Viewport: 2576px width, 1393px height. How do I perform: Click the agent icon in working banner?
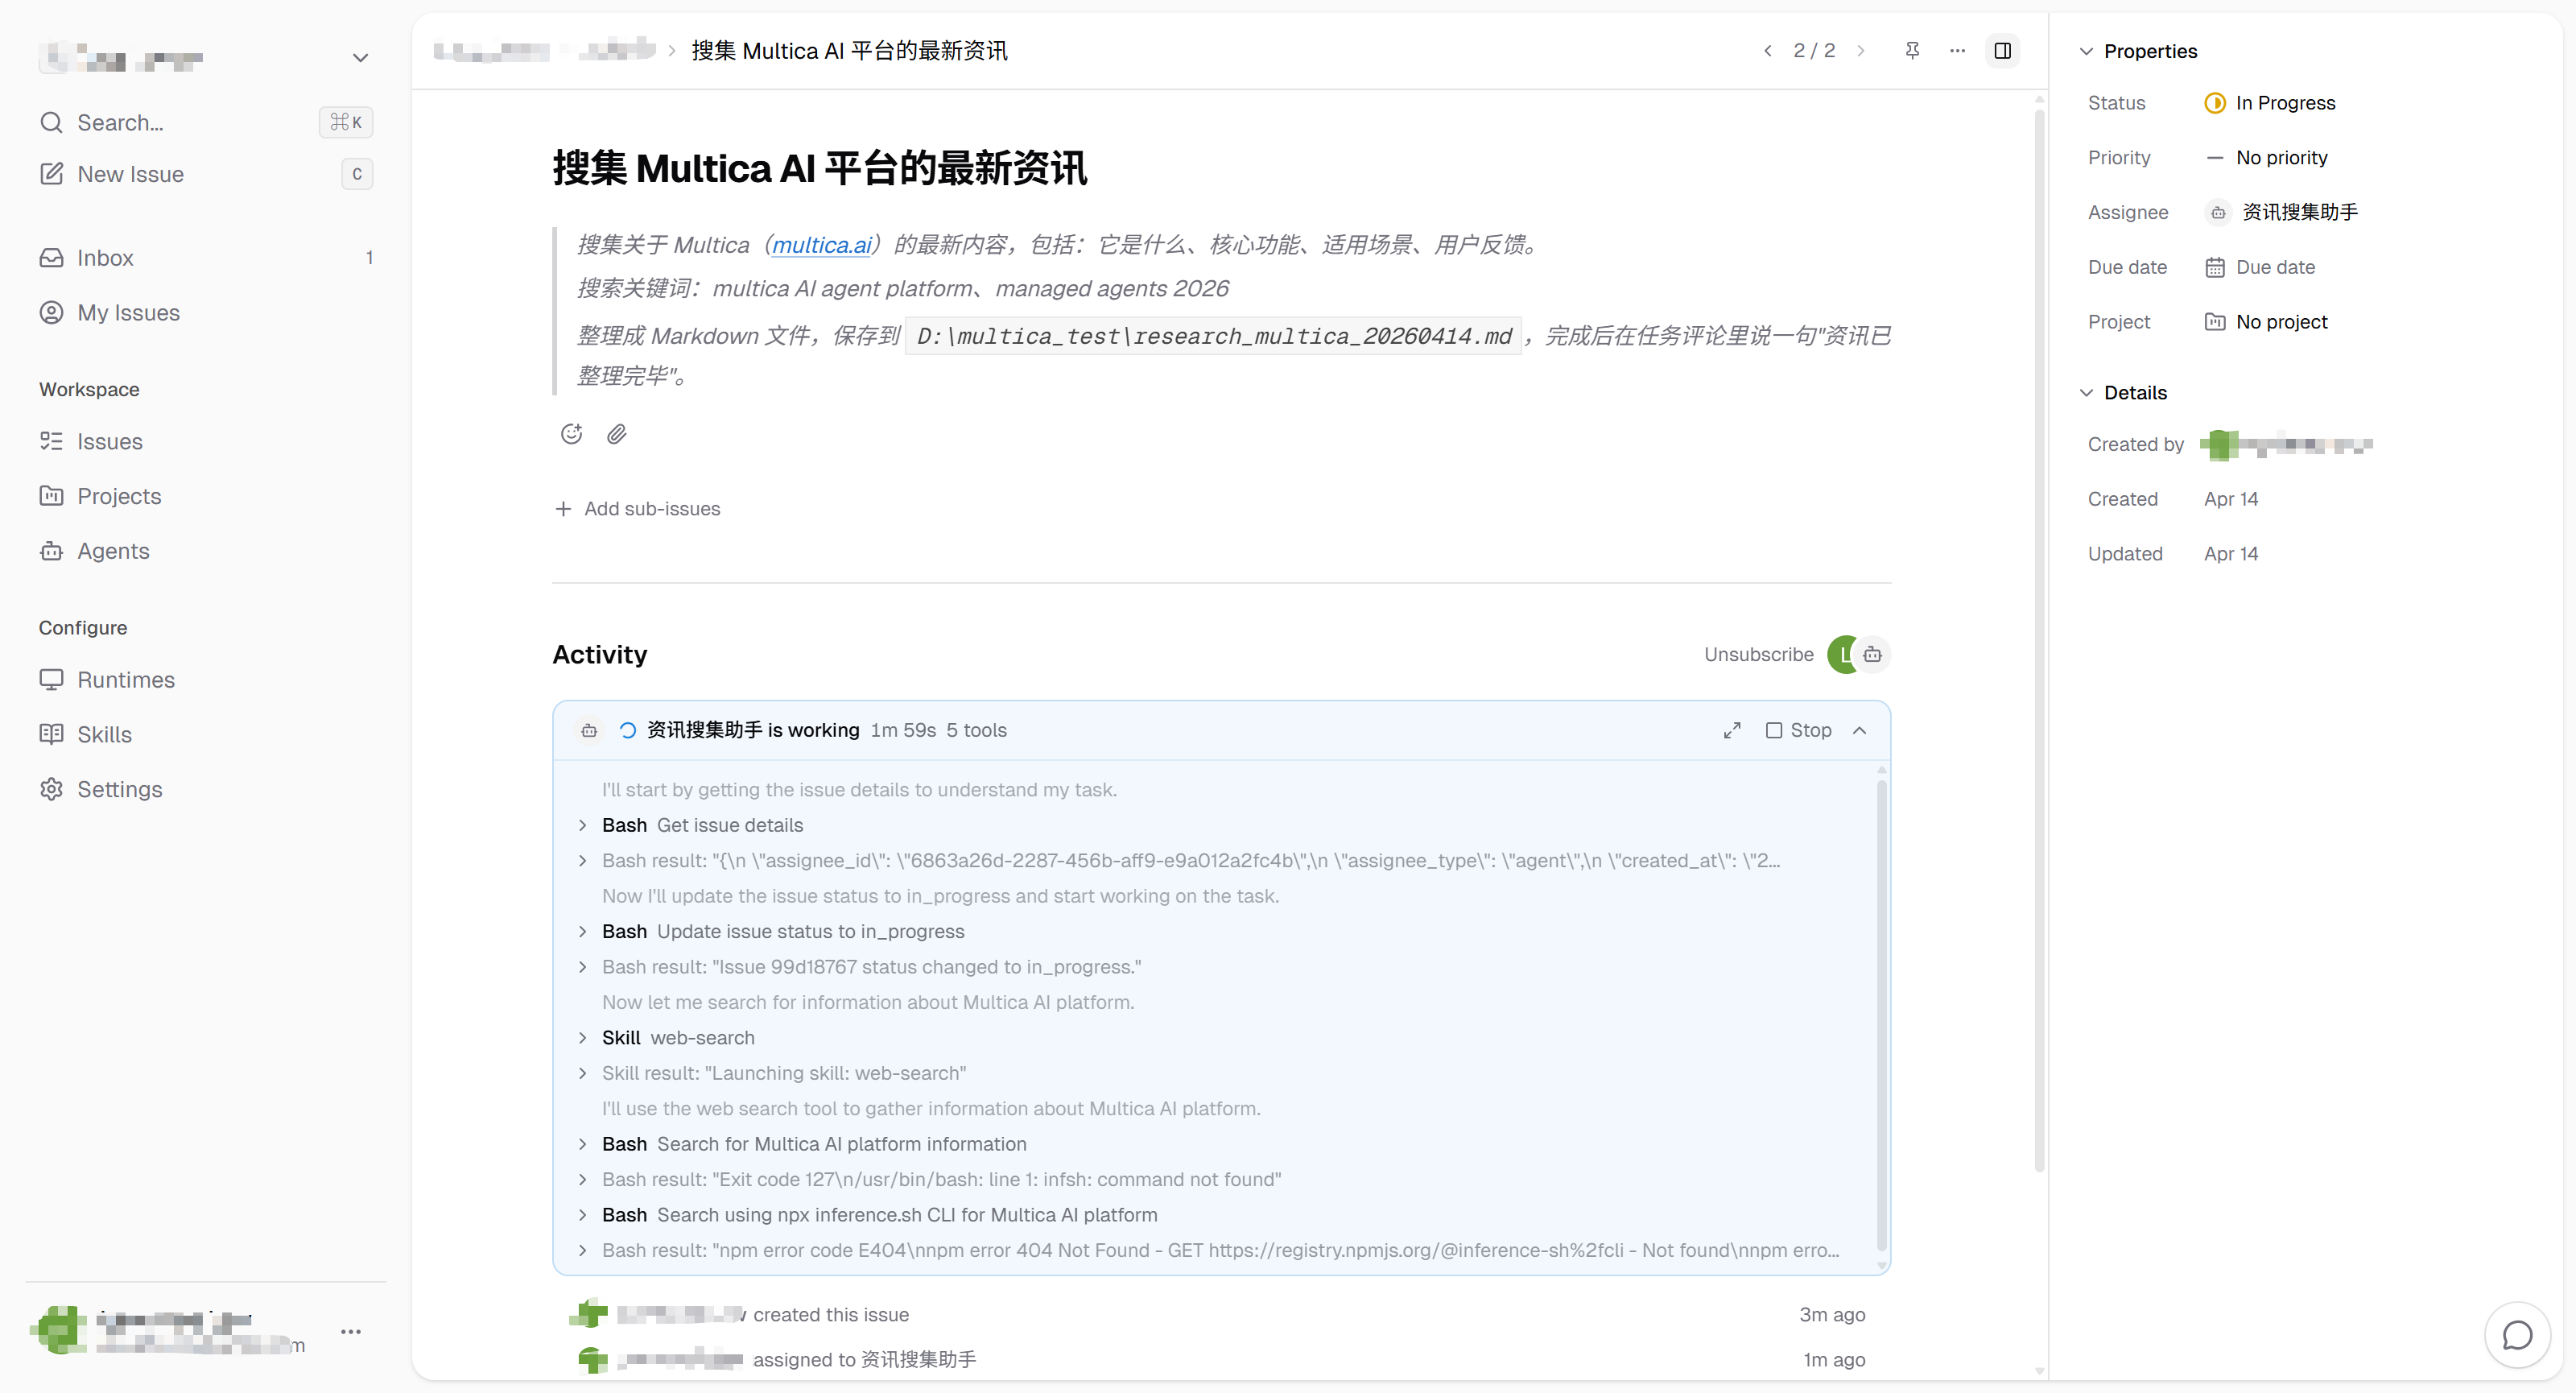(x=589, y=731)
